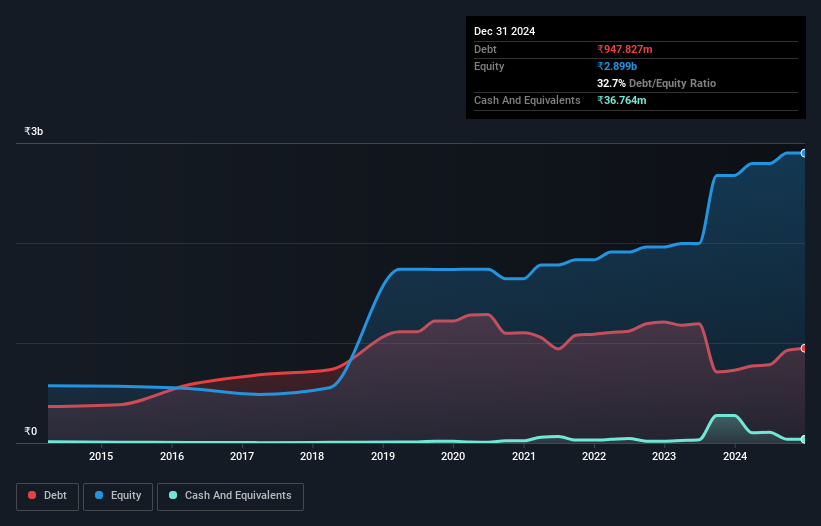
Task: Click the 2024 x-axis label
Action: tap(735, 456)
